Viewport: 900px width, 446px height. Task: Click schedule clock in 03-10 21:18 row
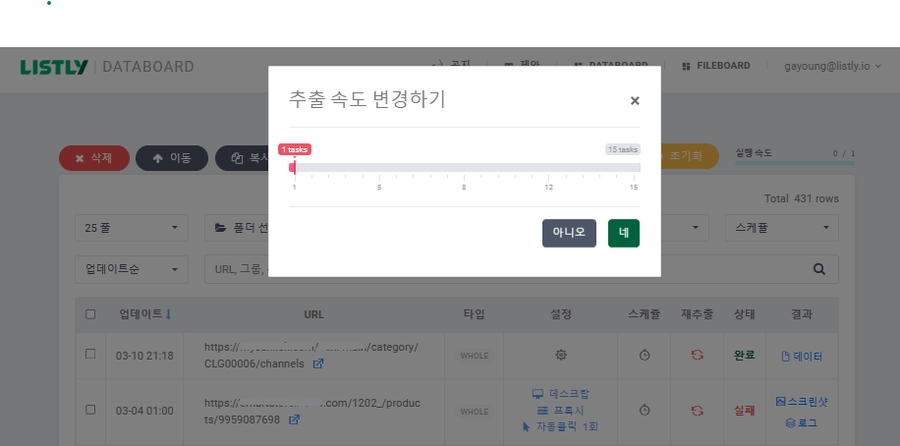[x=644, y=355]
